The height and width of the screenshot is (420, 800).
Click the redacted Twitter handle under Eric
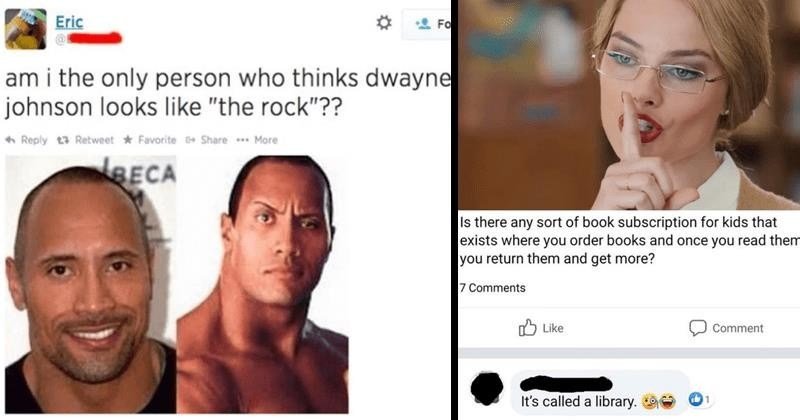[94, 39]
